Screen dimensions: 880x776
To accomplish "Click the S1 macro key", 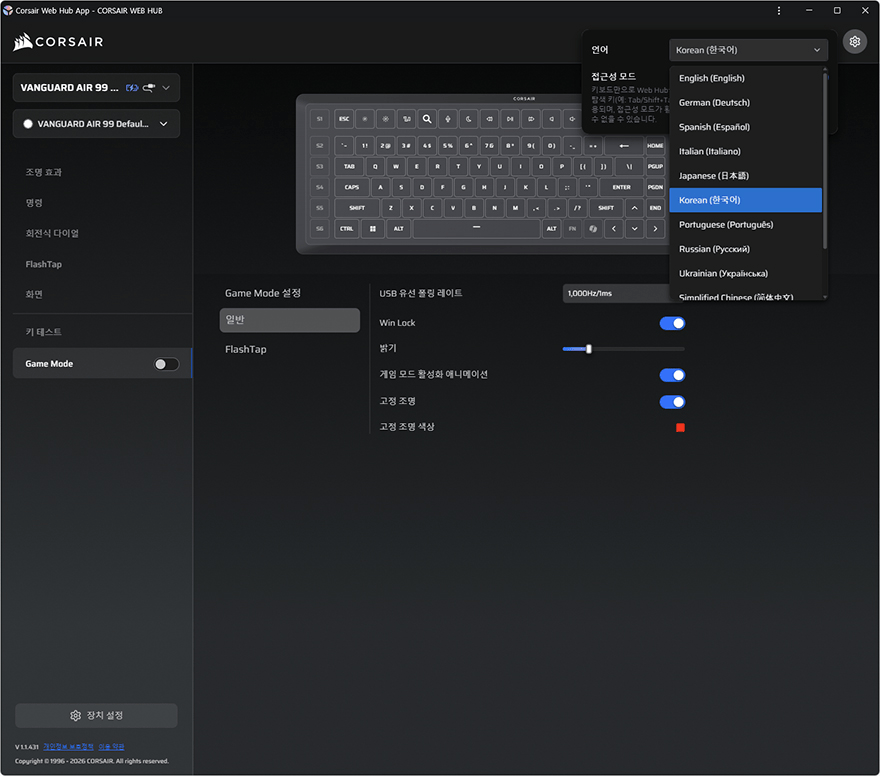I will point(320,119).
